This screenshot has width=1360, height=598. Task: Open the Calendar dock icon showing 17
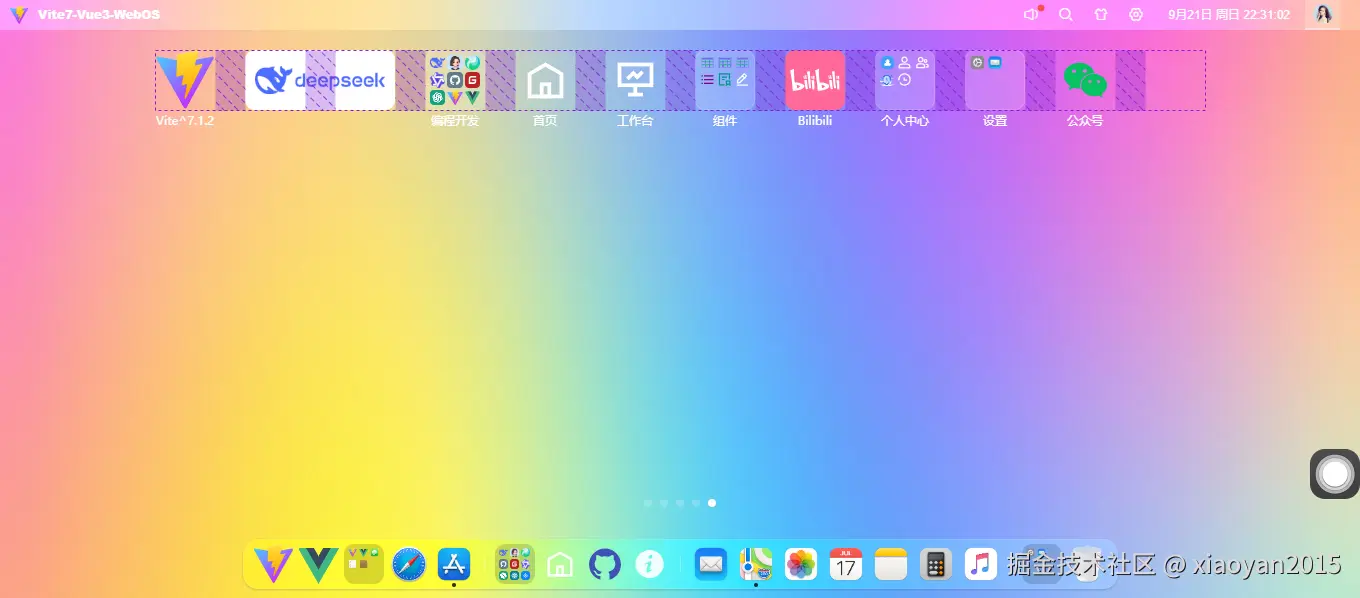(x=846, y=565)
